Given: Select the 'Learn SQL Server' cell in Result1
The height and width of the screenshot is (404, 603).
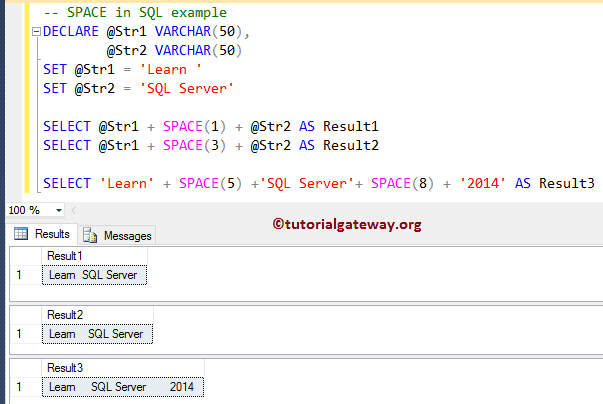Looking at the screenshot, I should tap(94, 275).
